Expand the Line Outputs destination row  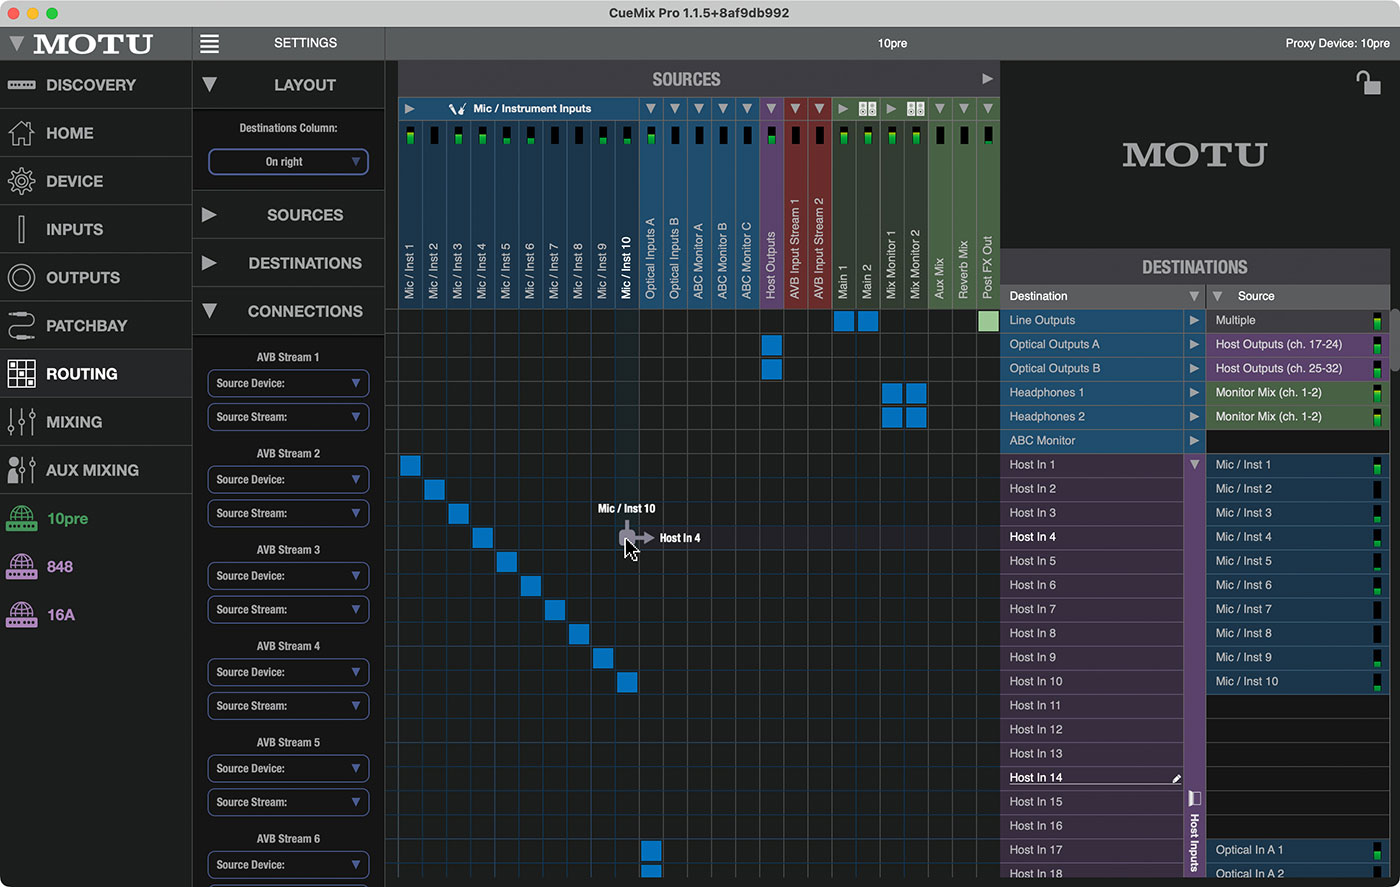[x=1193, y=321]
